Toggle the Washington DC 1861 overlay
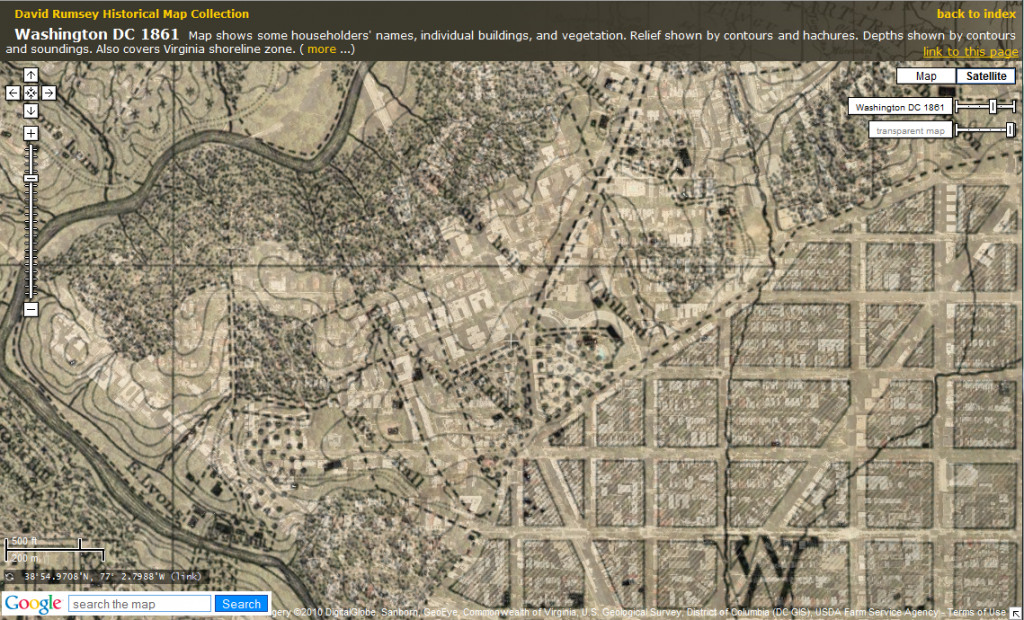The width and height of the screenshot is (1024, 620). tap(900, 107)
